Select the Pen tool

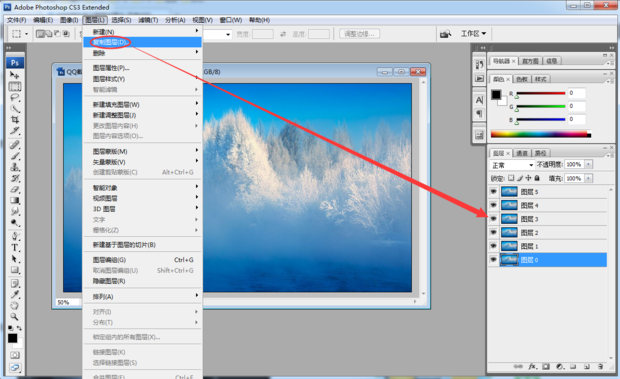pyautogui.click(x=15, y=236)
